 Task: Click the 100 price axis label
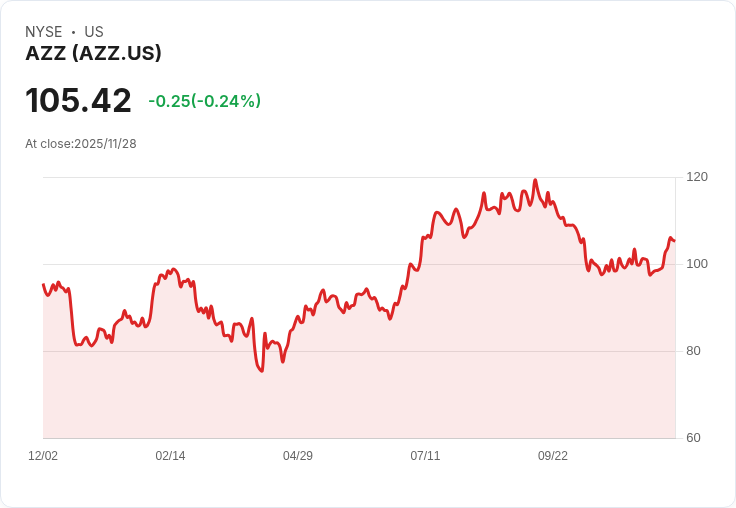tap(697, 264)
